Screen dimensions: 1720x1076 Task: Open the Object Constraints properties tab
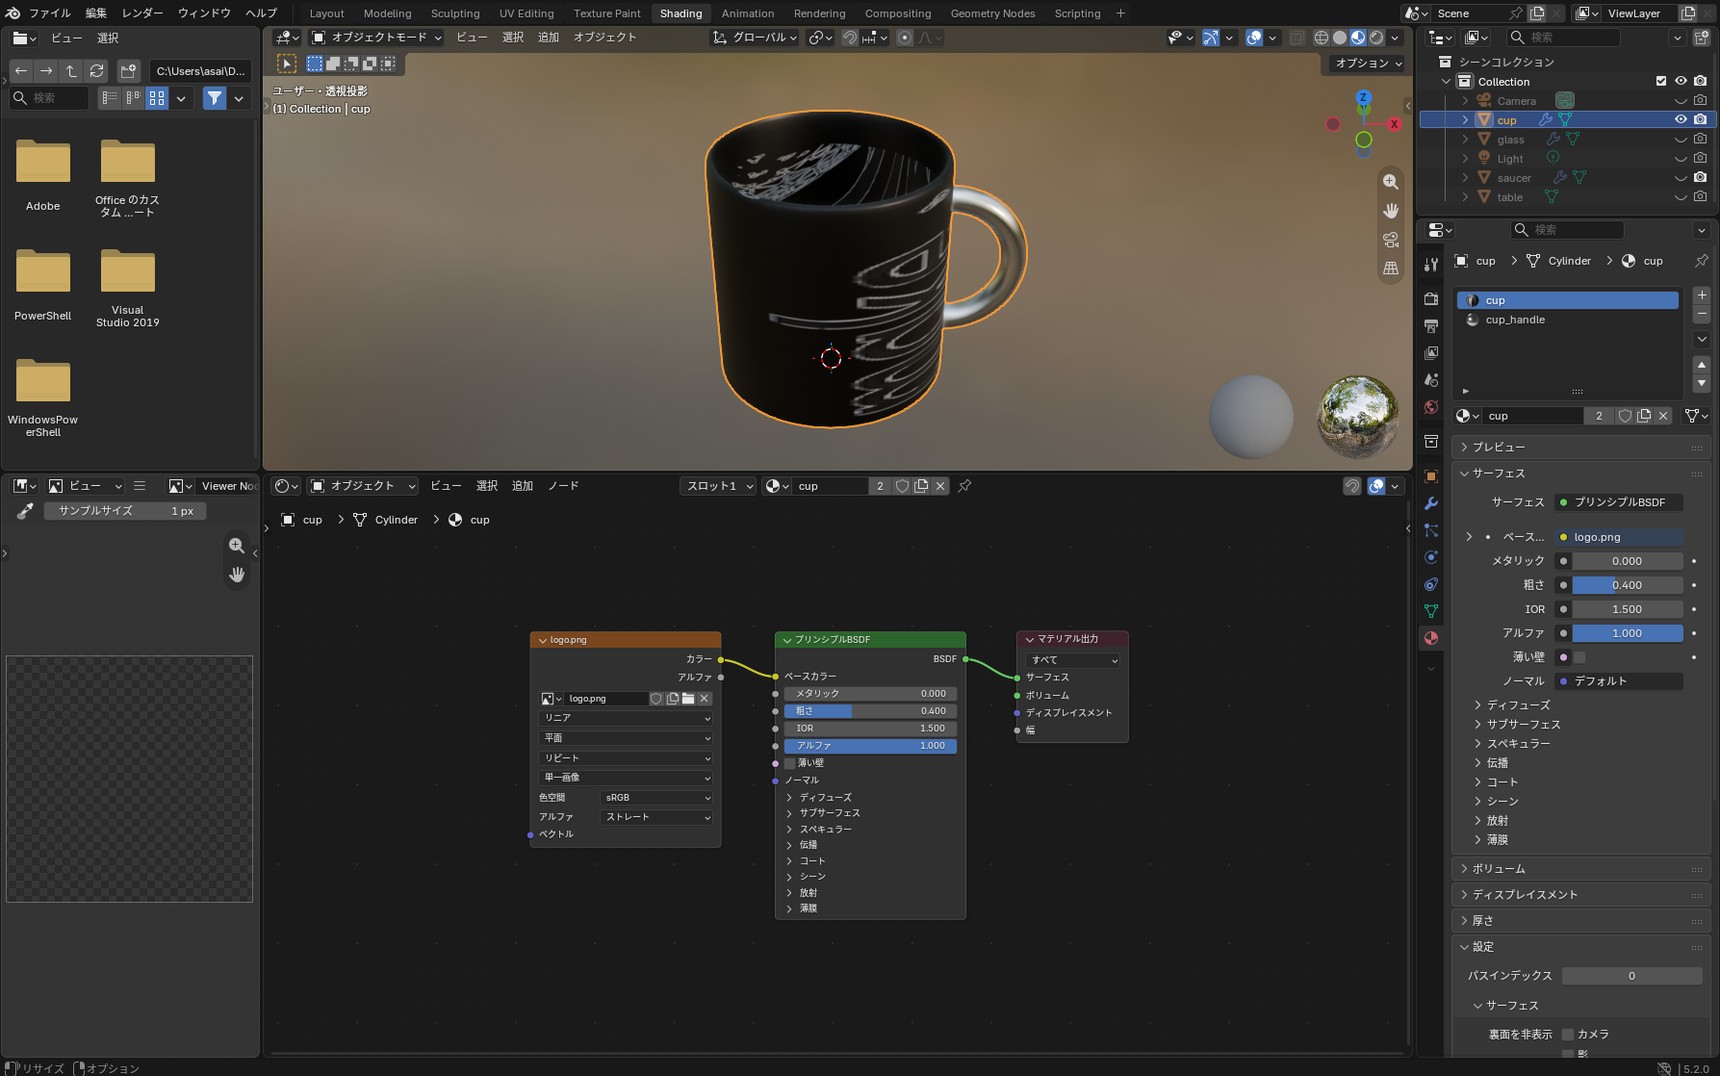(x=1431, y=584)
